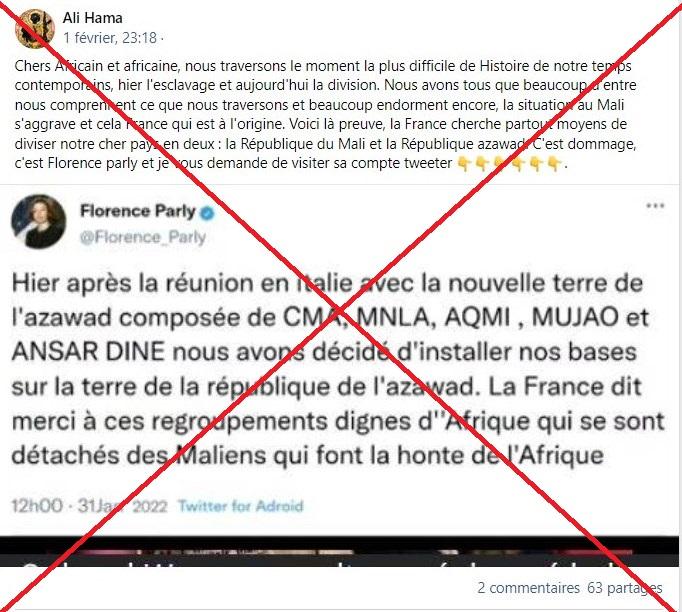Click the Twitter for Adroid source label
The height and width of the screenshot is (612, 682).
point(241,506)
